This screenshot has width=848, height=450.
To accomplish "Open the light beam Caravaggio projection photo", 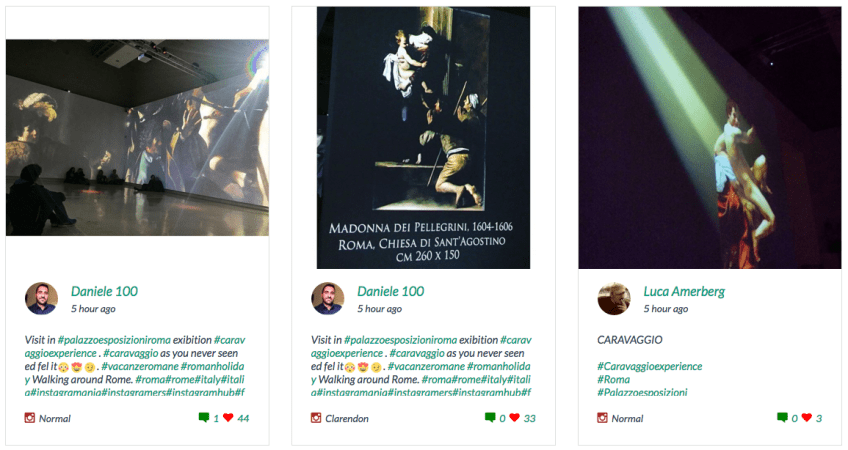I will pyautogui.click(x=710, y=137).
